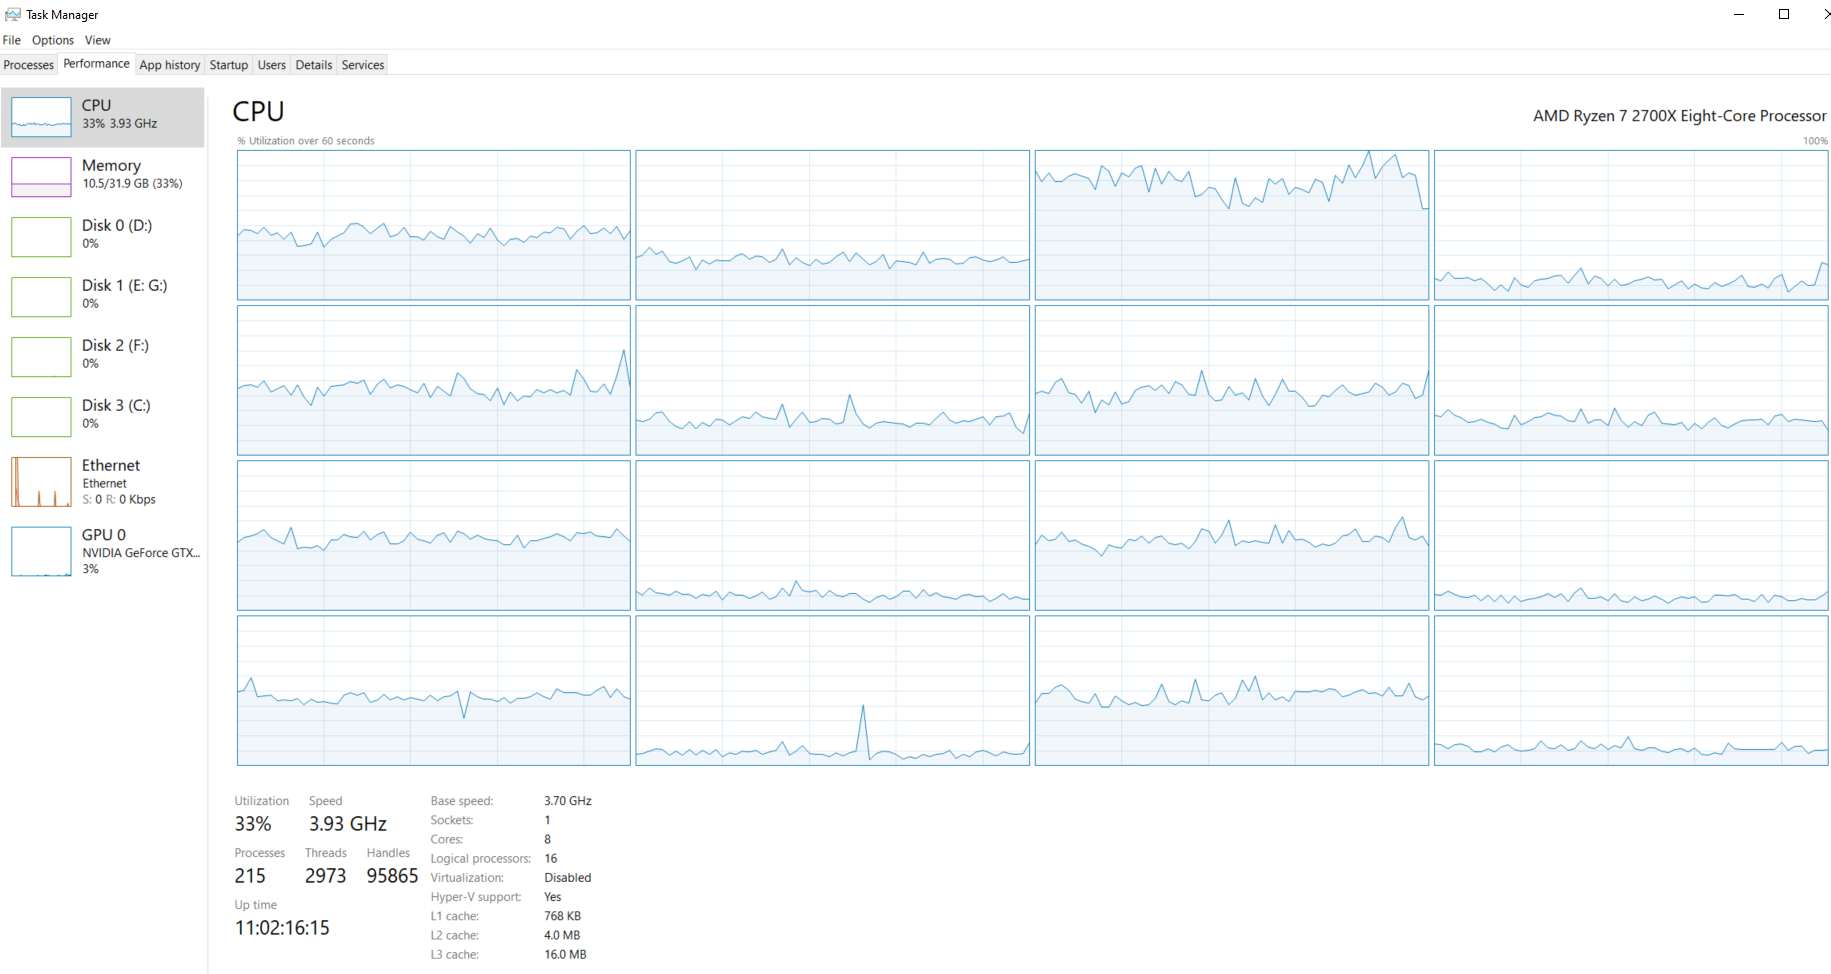Viewport: 1831px width, 974px height.
Task: Click the up time value 11:02:16:15
Action: [x=282, y=928]
